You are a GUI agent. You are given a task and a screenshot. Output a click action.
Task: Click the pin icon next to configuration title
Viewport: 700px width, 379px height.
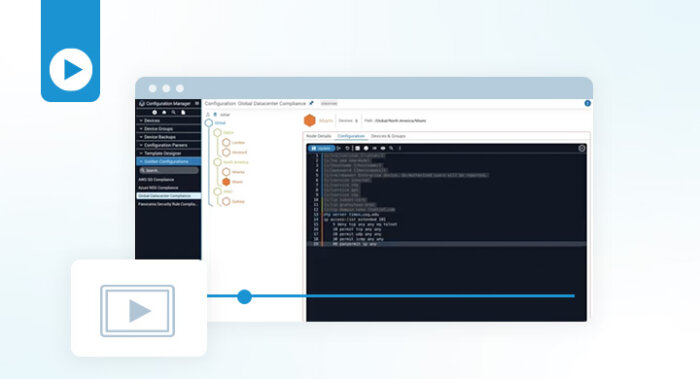(x=311, y=103)
